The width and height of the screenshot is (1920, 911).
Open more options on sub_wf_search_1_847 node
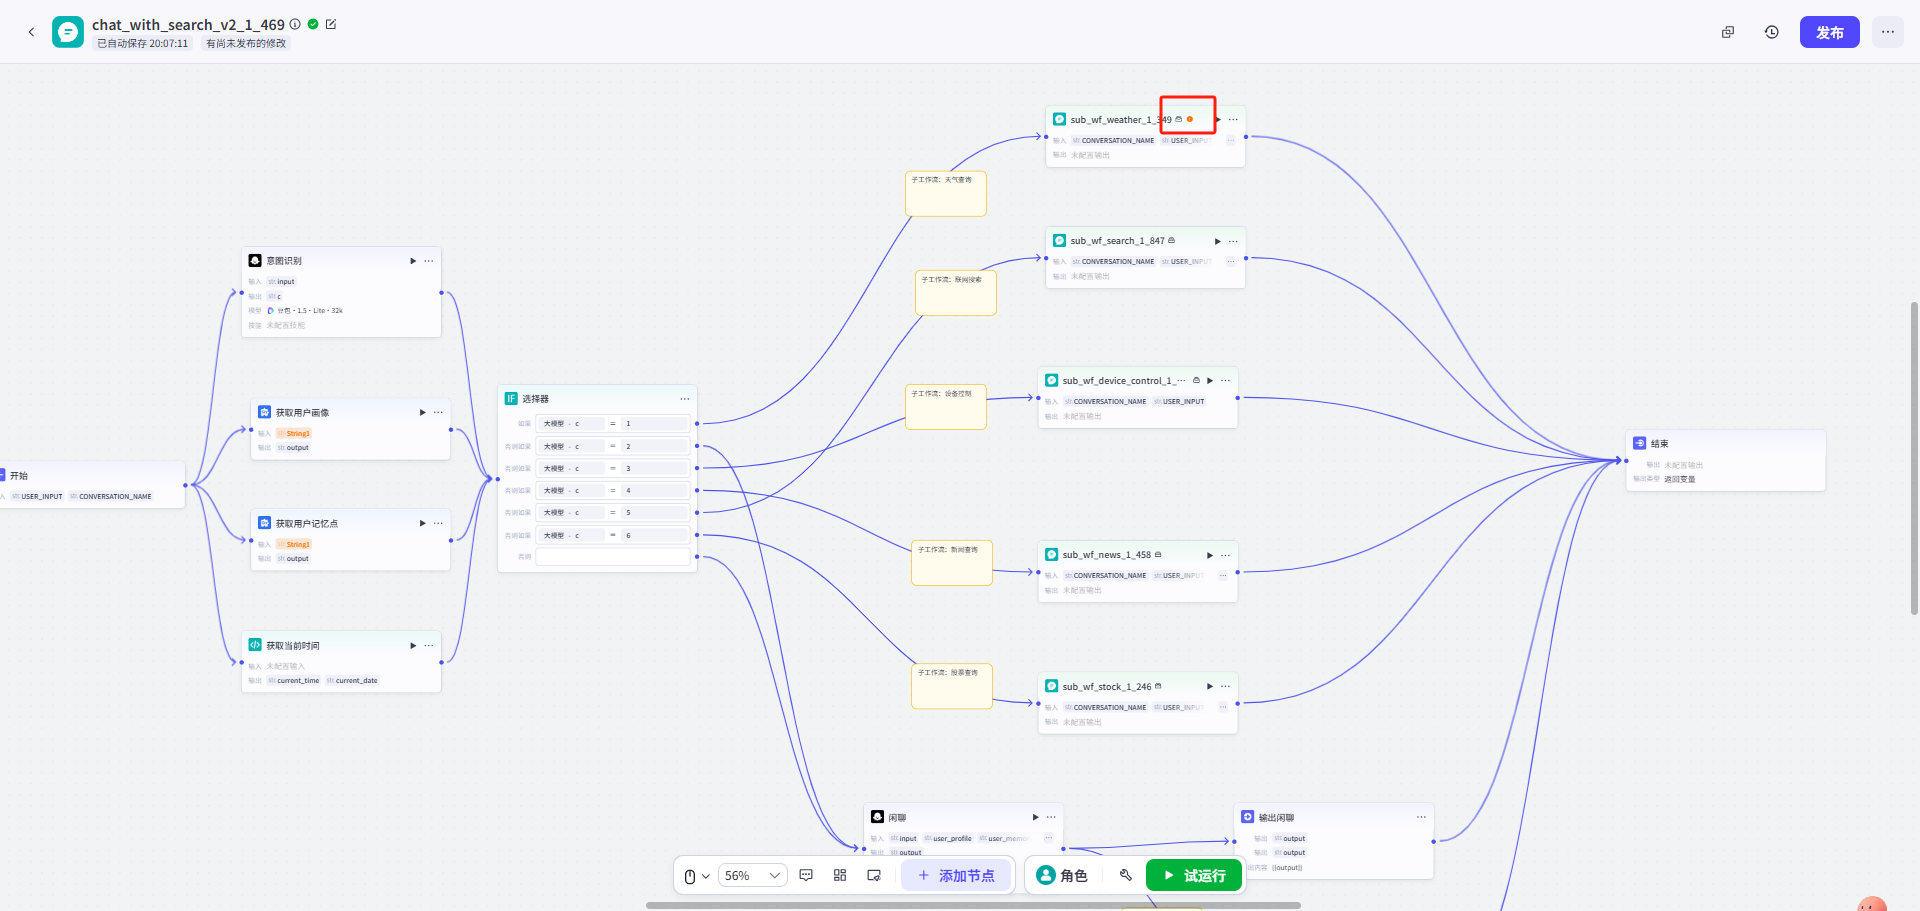1233,241
